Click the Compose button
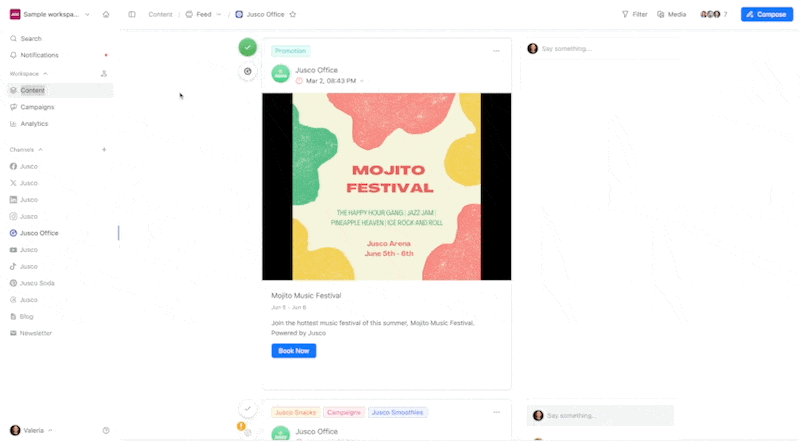 (x=766, y=15)
